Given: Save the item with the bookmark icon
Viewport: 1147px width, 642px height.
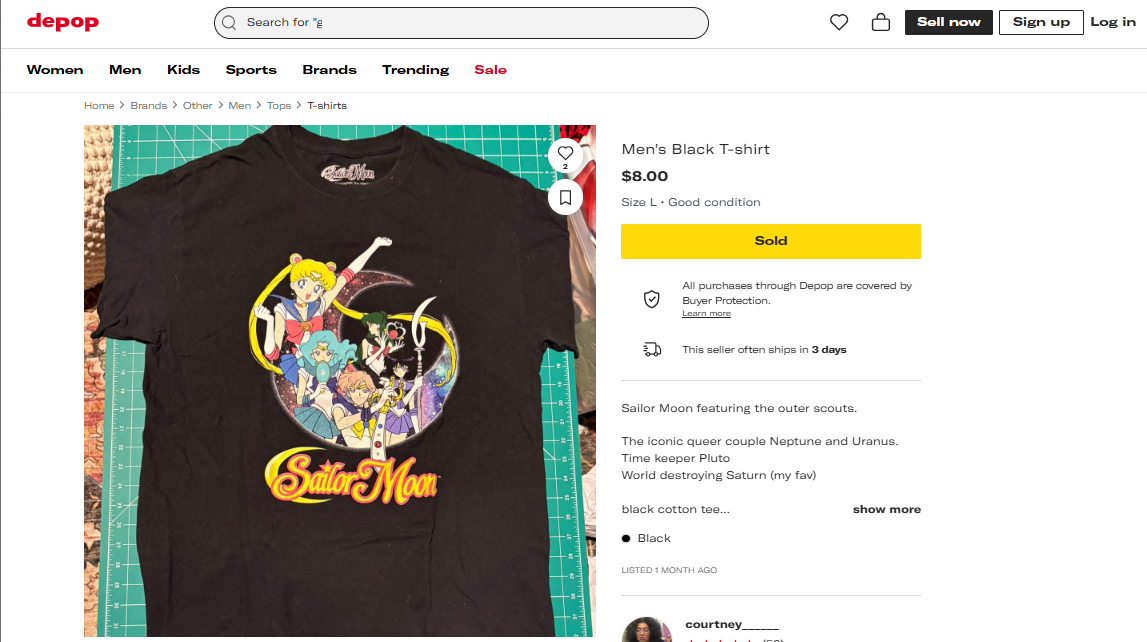Looking at the screenshot, I should point(565,197).
